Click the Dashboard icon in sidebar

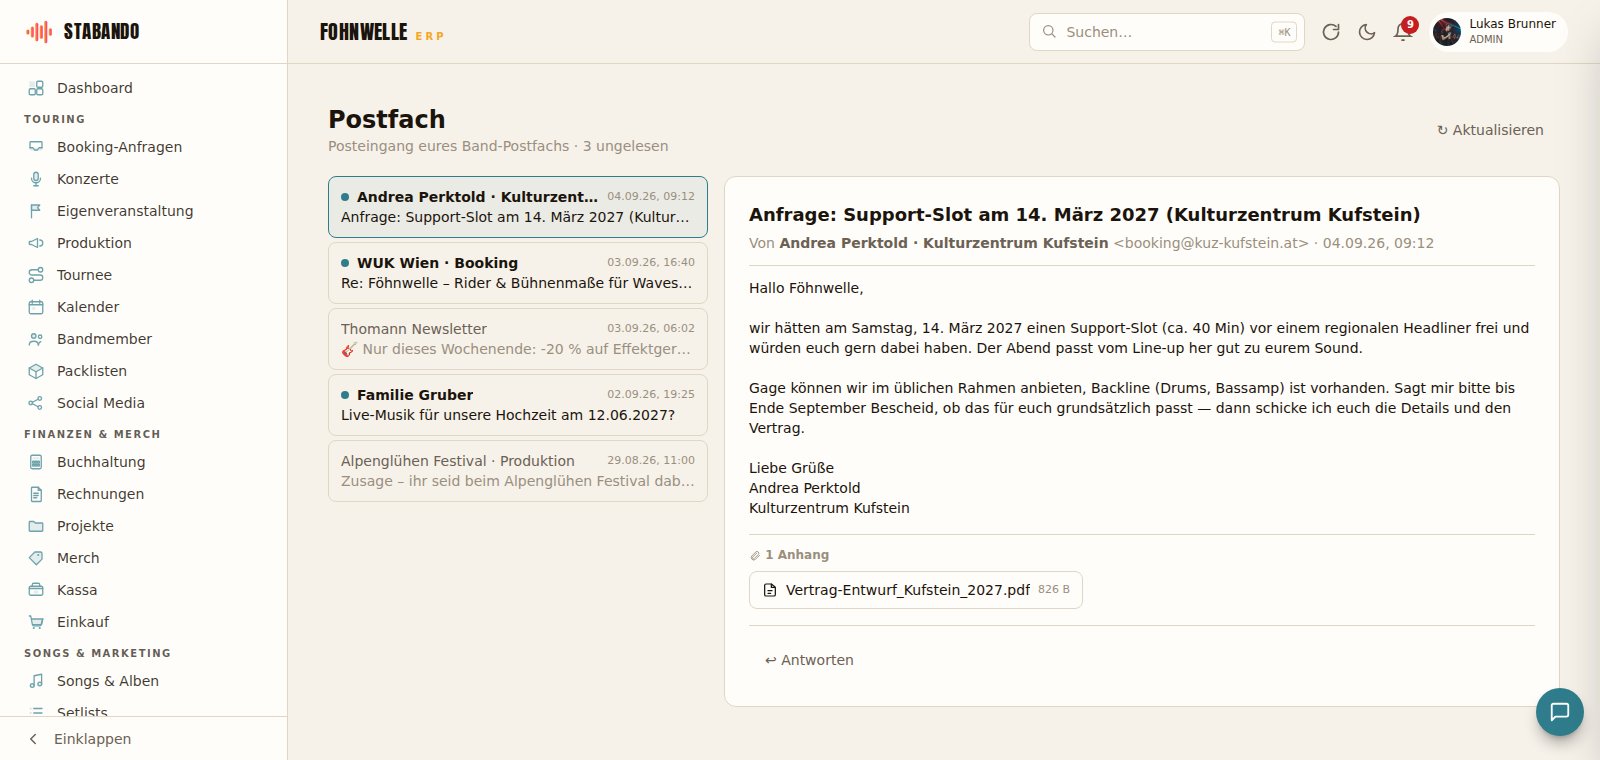click(x=36, y=88)
